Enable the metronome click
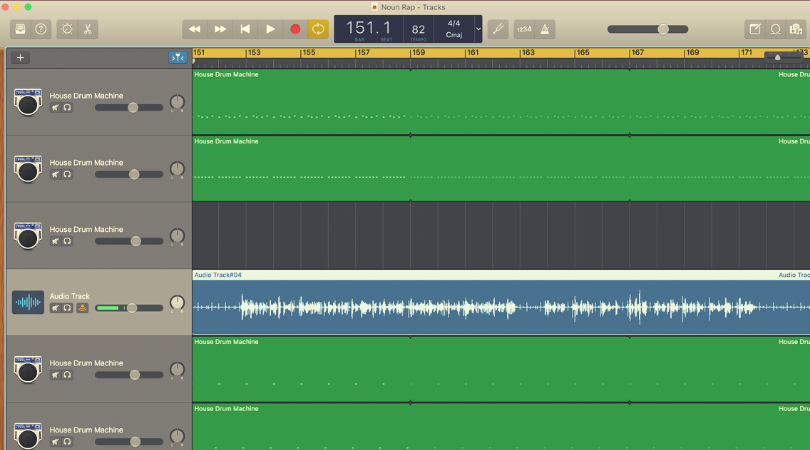 546,30
